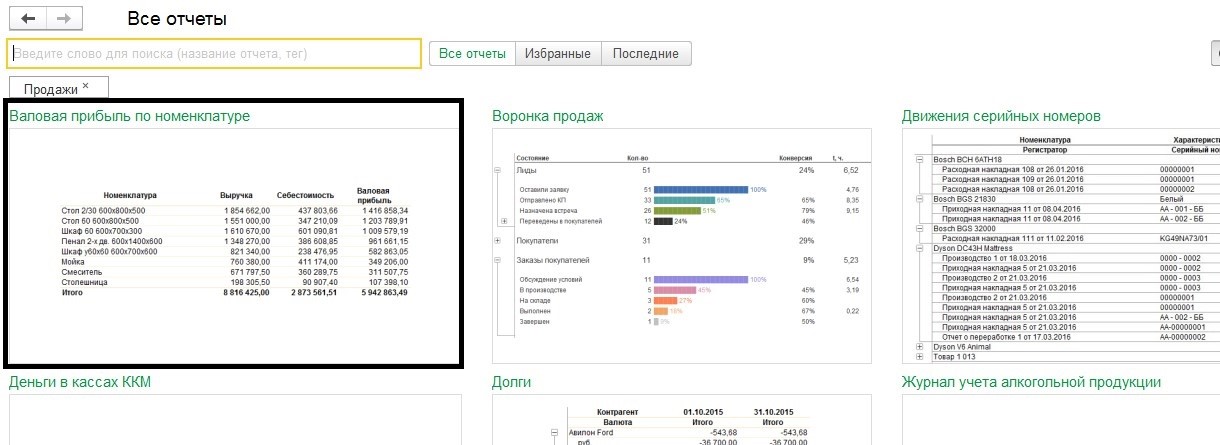
Task: Click the forward arrow navigation button
Action: [x=64, y=19]
